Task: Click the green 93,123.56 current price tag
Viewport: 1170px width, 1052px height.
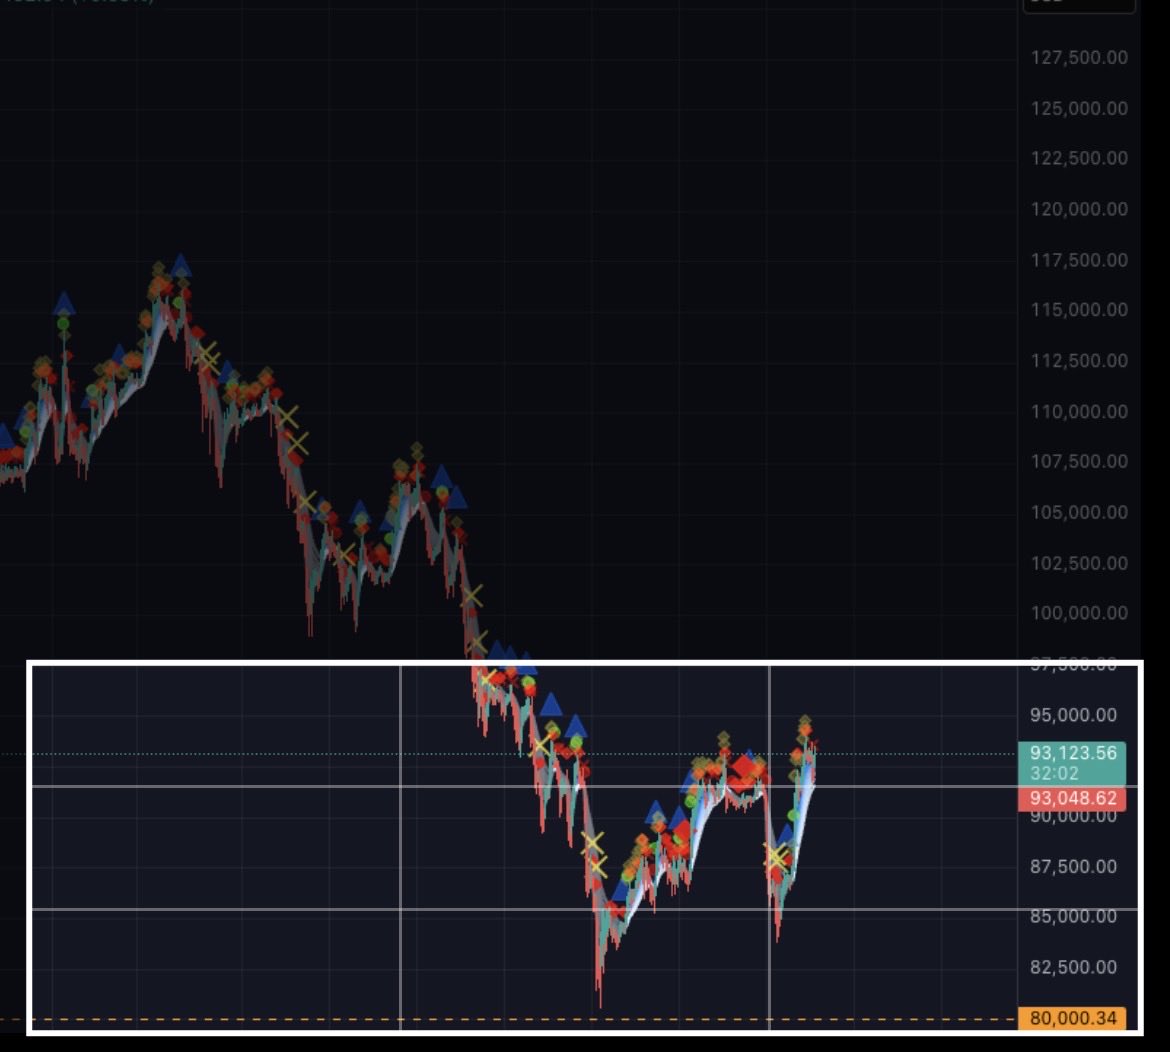Action: pyautogui.click(x=1072, y=763)
